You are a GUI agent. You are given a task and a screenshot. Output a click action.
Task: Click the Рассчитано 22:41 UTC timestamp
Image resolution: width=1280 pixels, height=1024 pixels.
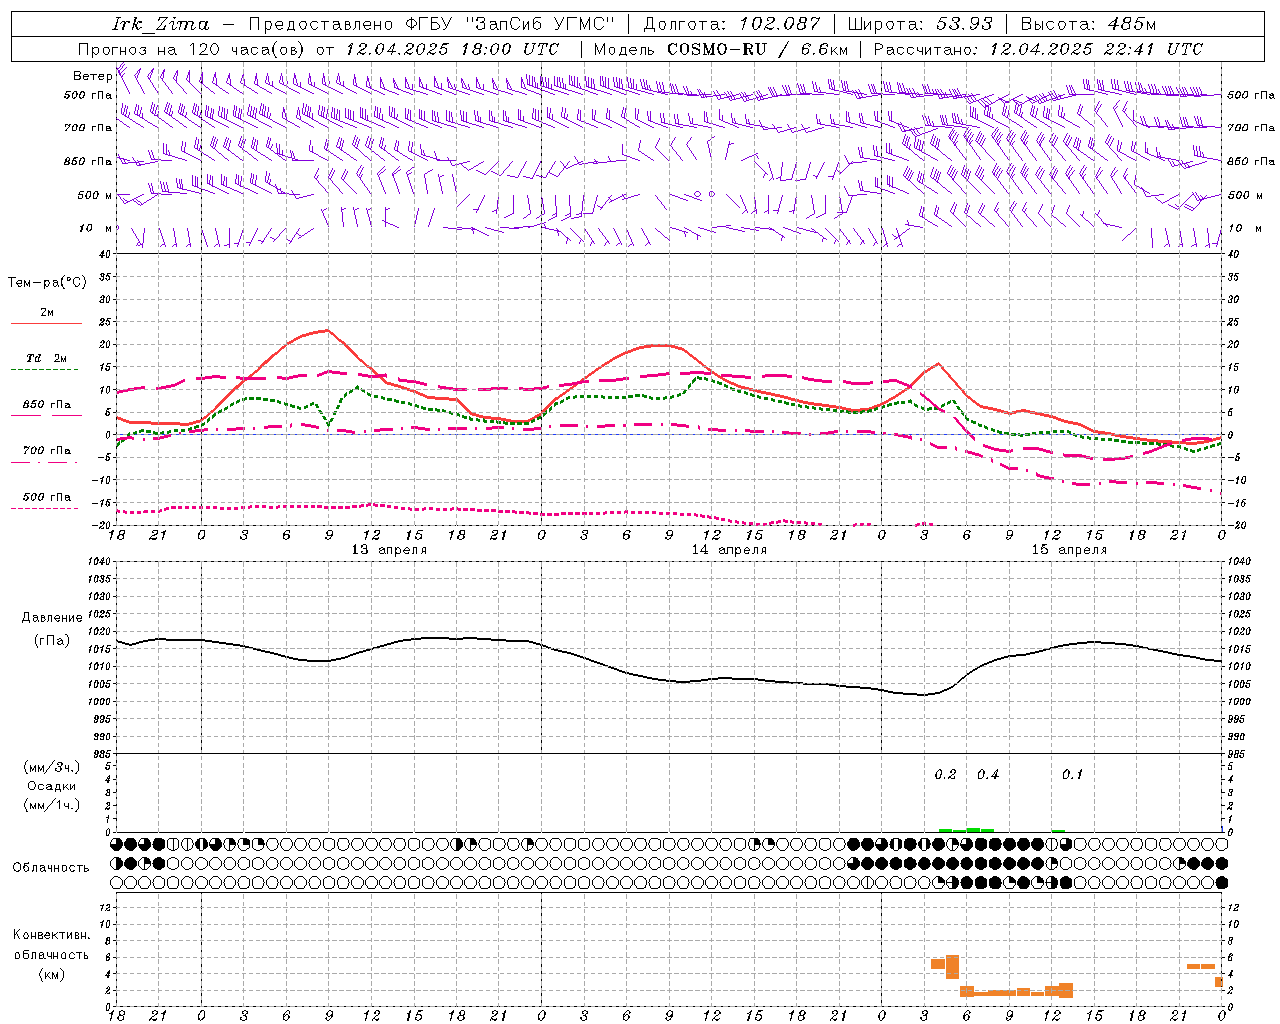(1037, 49)
